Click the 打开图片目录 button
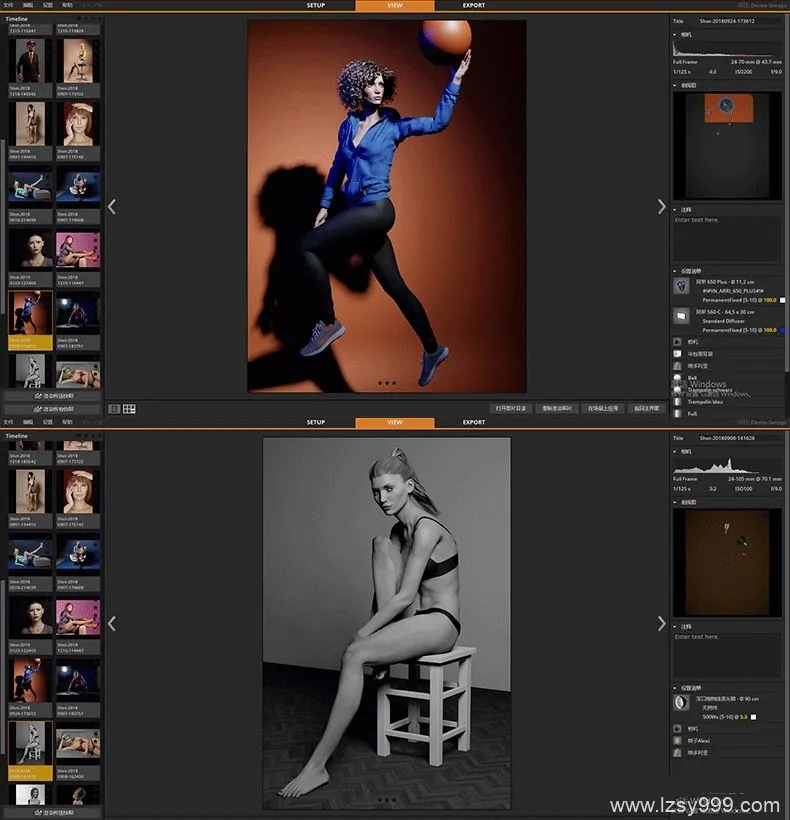The height and width of the screenshot is (820, 790). click(511, 408)
